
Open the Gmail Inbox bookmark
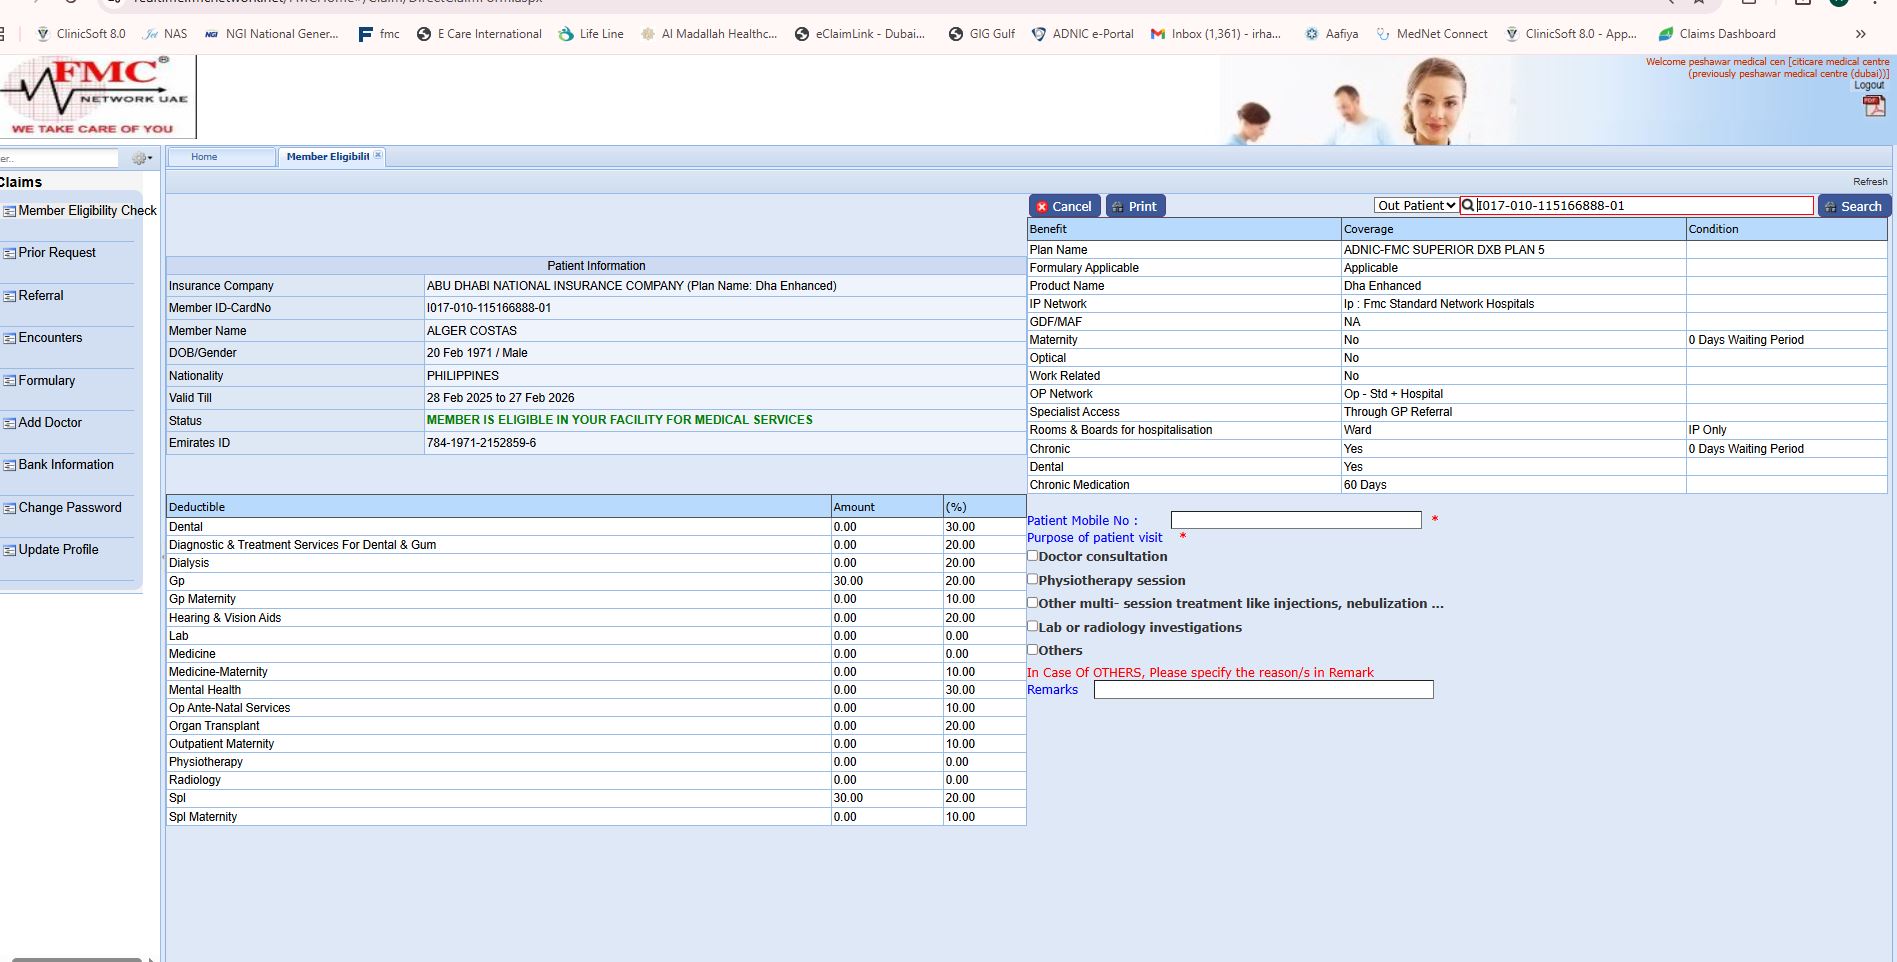coord(1215,34)
